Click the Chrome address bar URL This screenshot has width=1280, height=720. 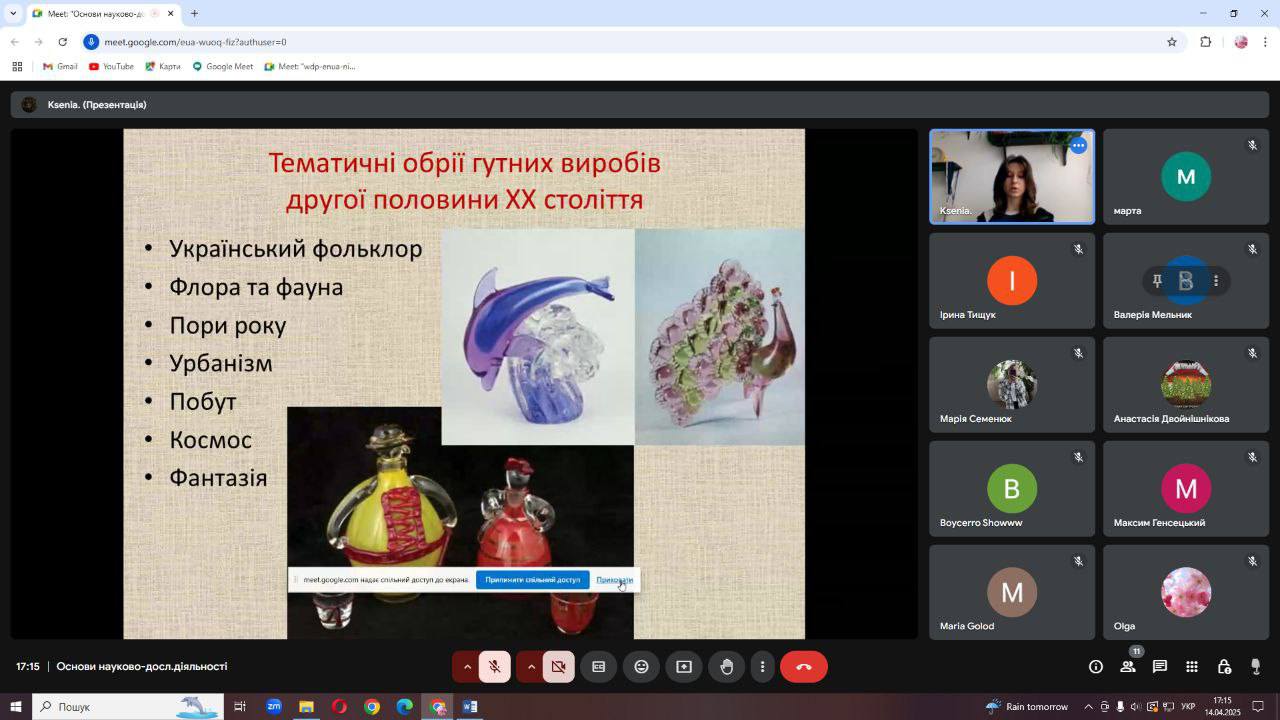tap(195, 42)
